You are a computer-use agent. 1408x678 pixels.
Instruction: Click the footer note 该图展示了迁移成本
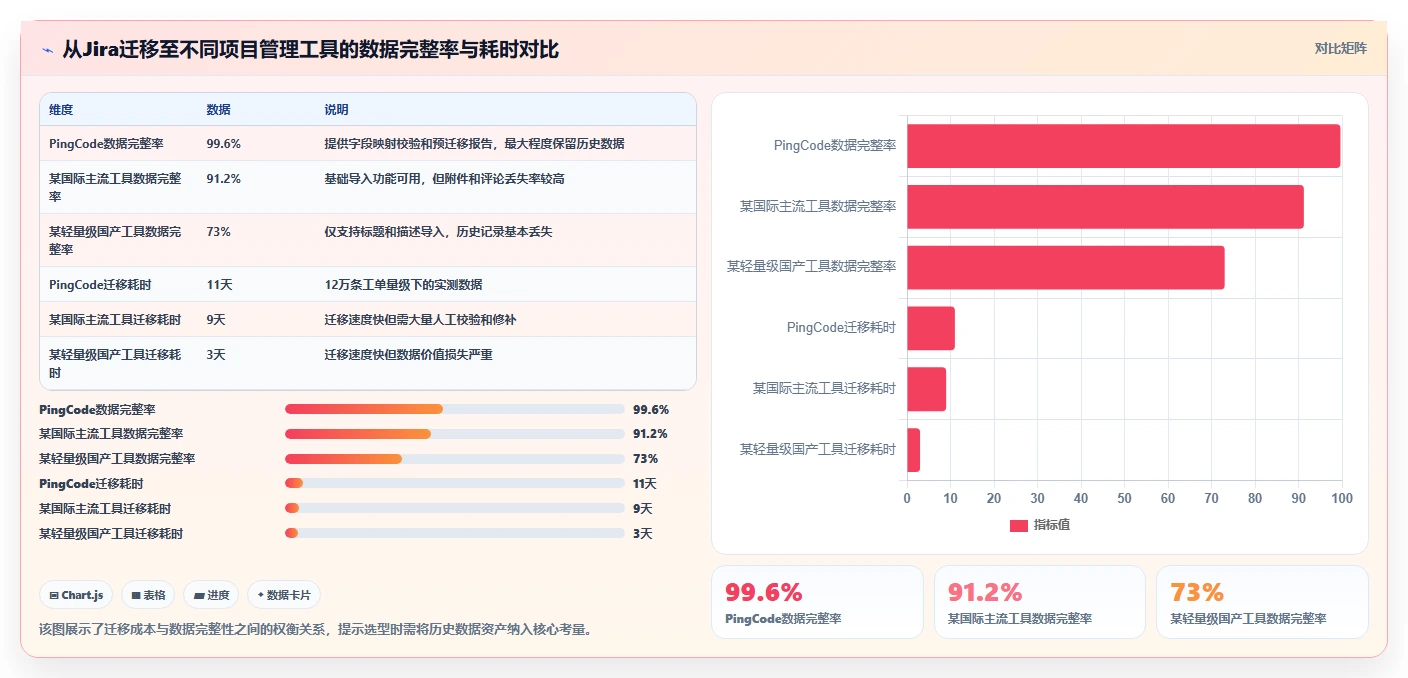coord(315,630)
